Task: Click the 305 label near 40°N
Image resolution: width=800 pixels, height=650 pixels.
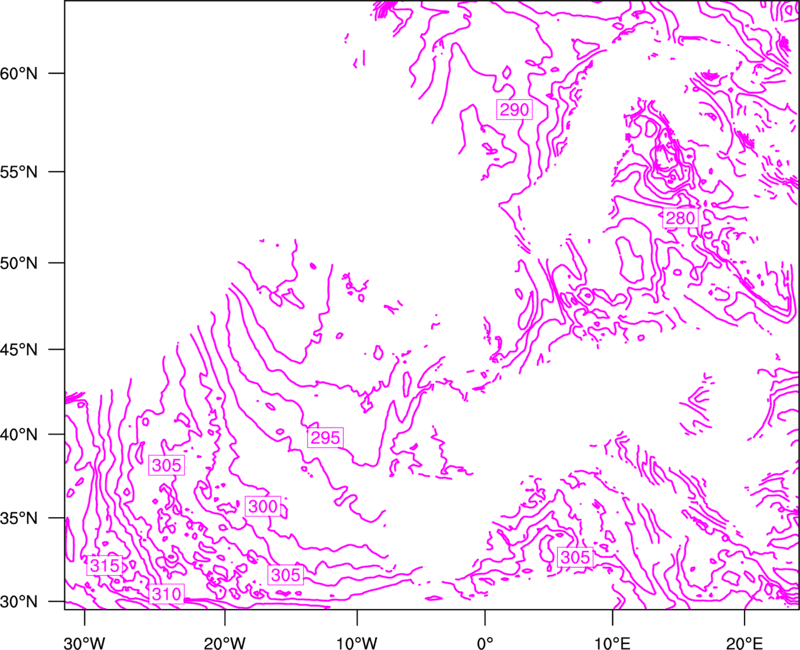Action: (x=166, y=465)
